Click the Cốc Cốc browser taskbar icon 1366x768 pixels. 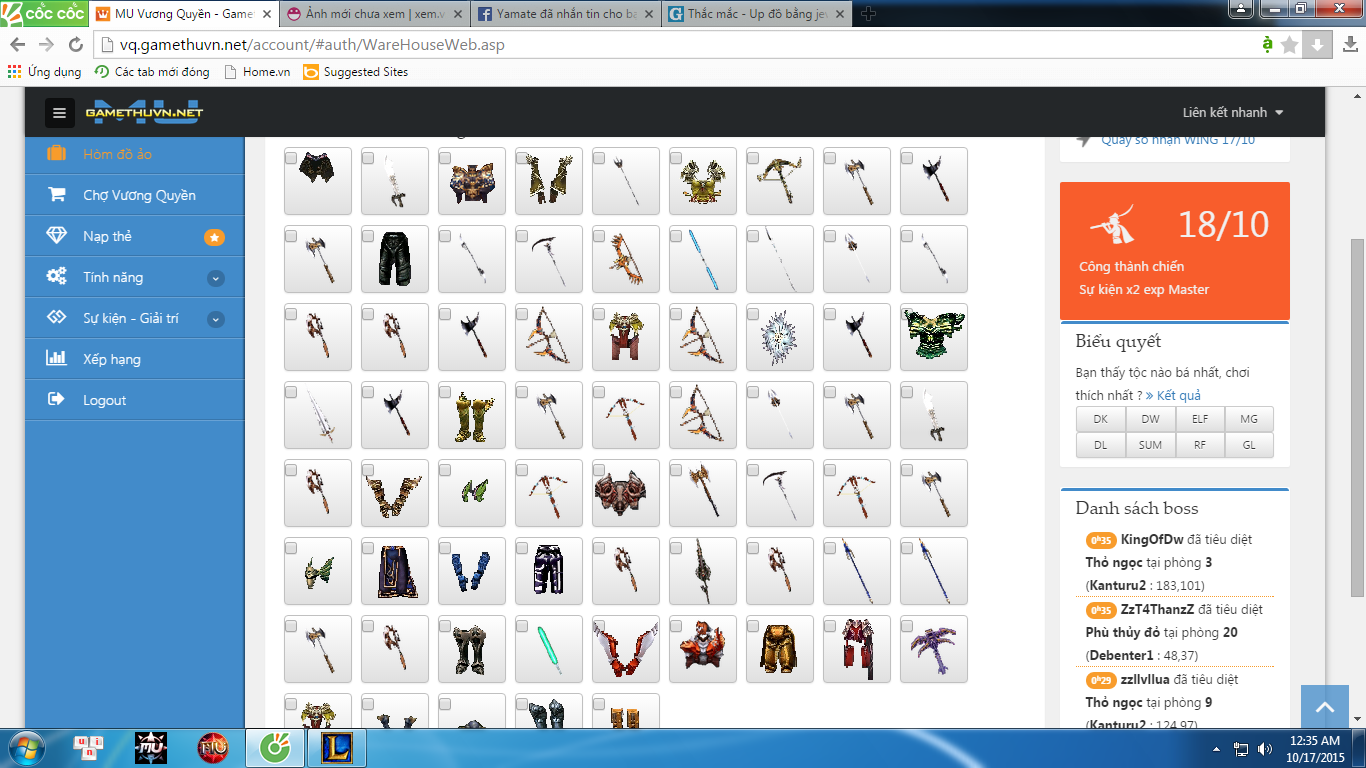pyautogui.click(x=276, y=747)
